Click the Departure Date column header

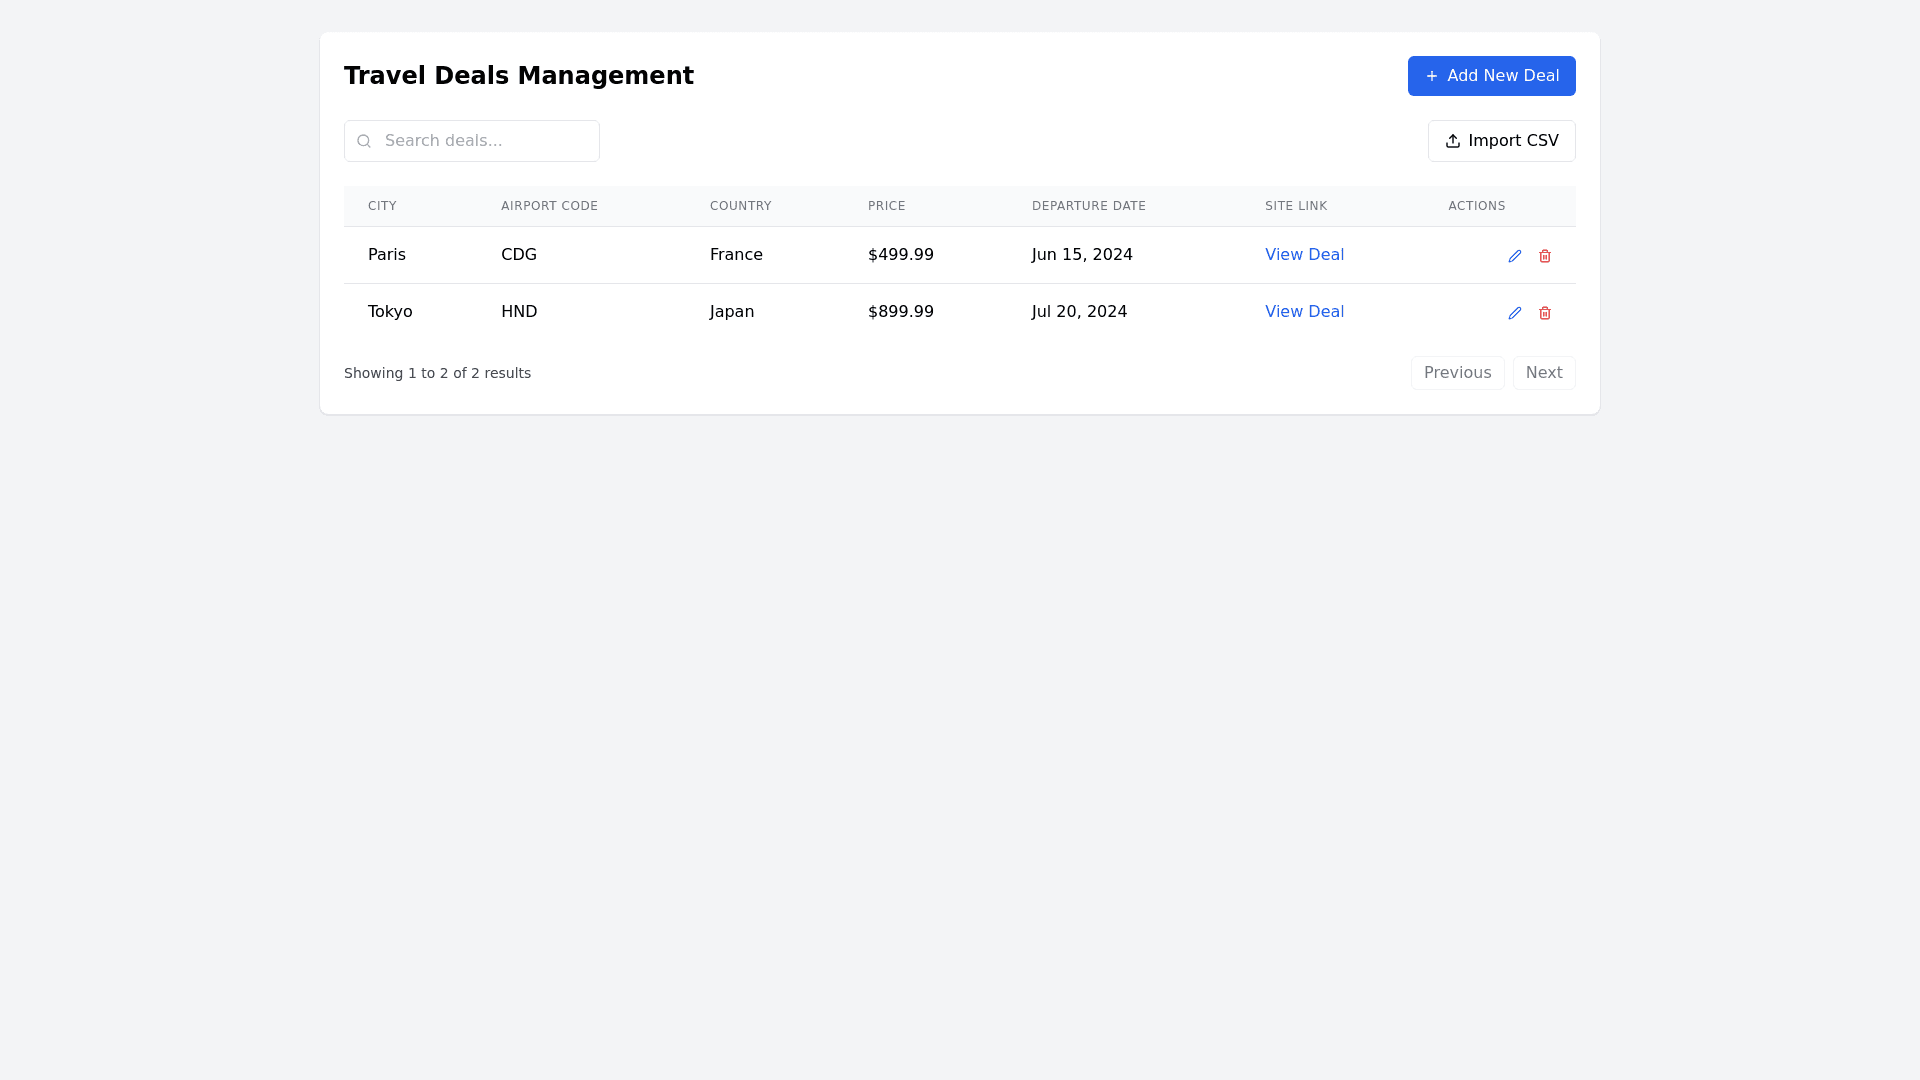(x=1088, y=206)
